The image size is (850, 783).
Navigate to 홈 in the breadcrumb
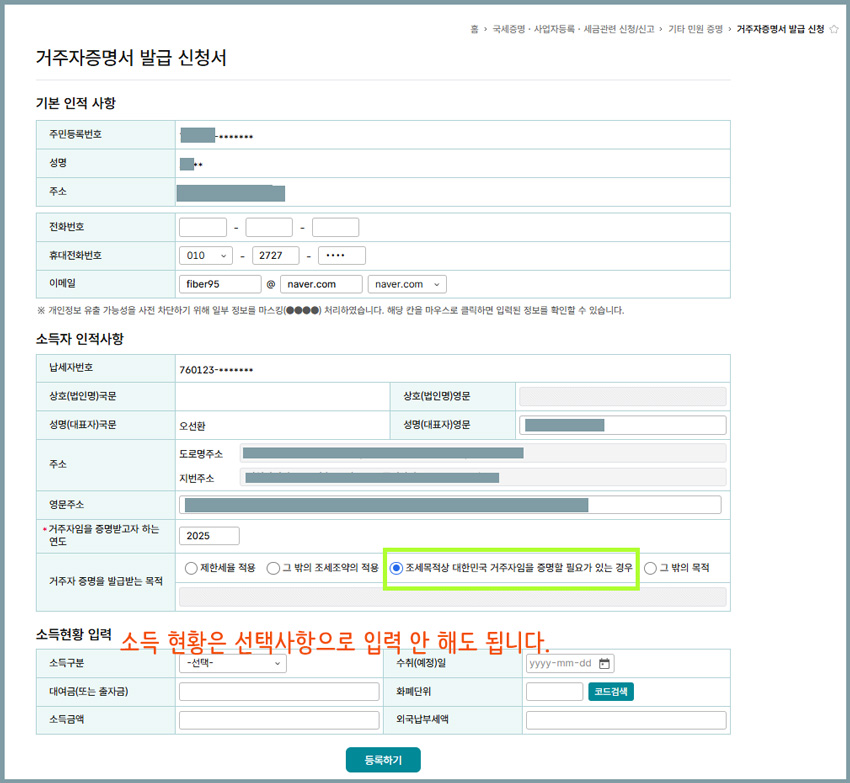(476, 30)
